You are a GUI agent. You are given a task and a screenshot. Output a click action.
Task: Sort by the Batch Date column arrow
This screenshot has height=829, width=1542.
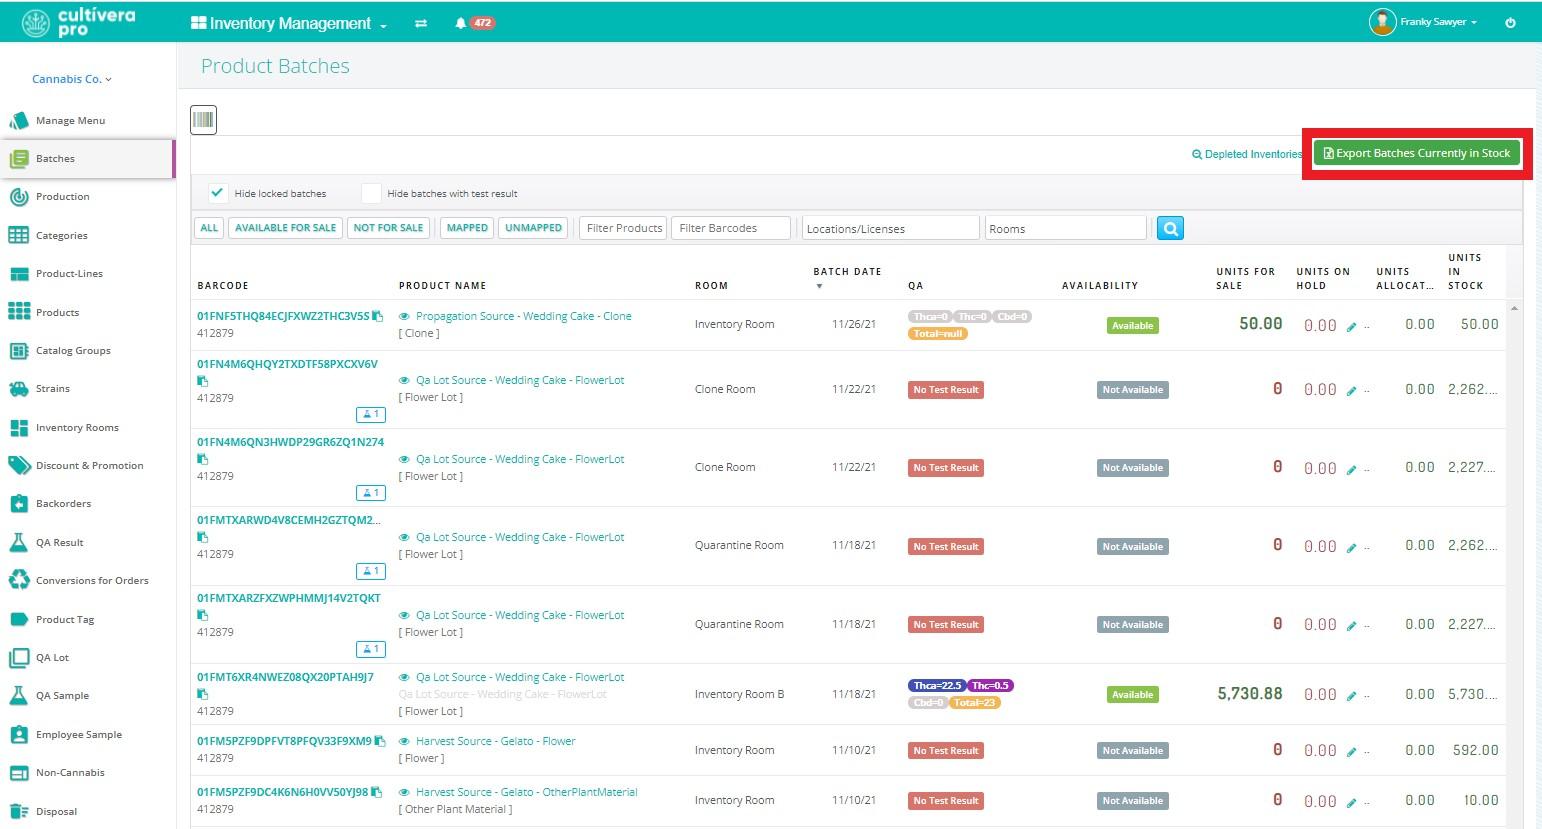point(819,287)
